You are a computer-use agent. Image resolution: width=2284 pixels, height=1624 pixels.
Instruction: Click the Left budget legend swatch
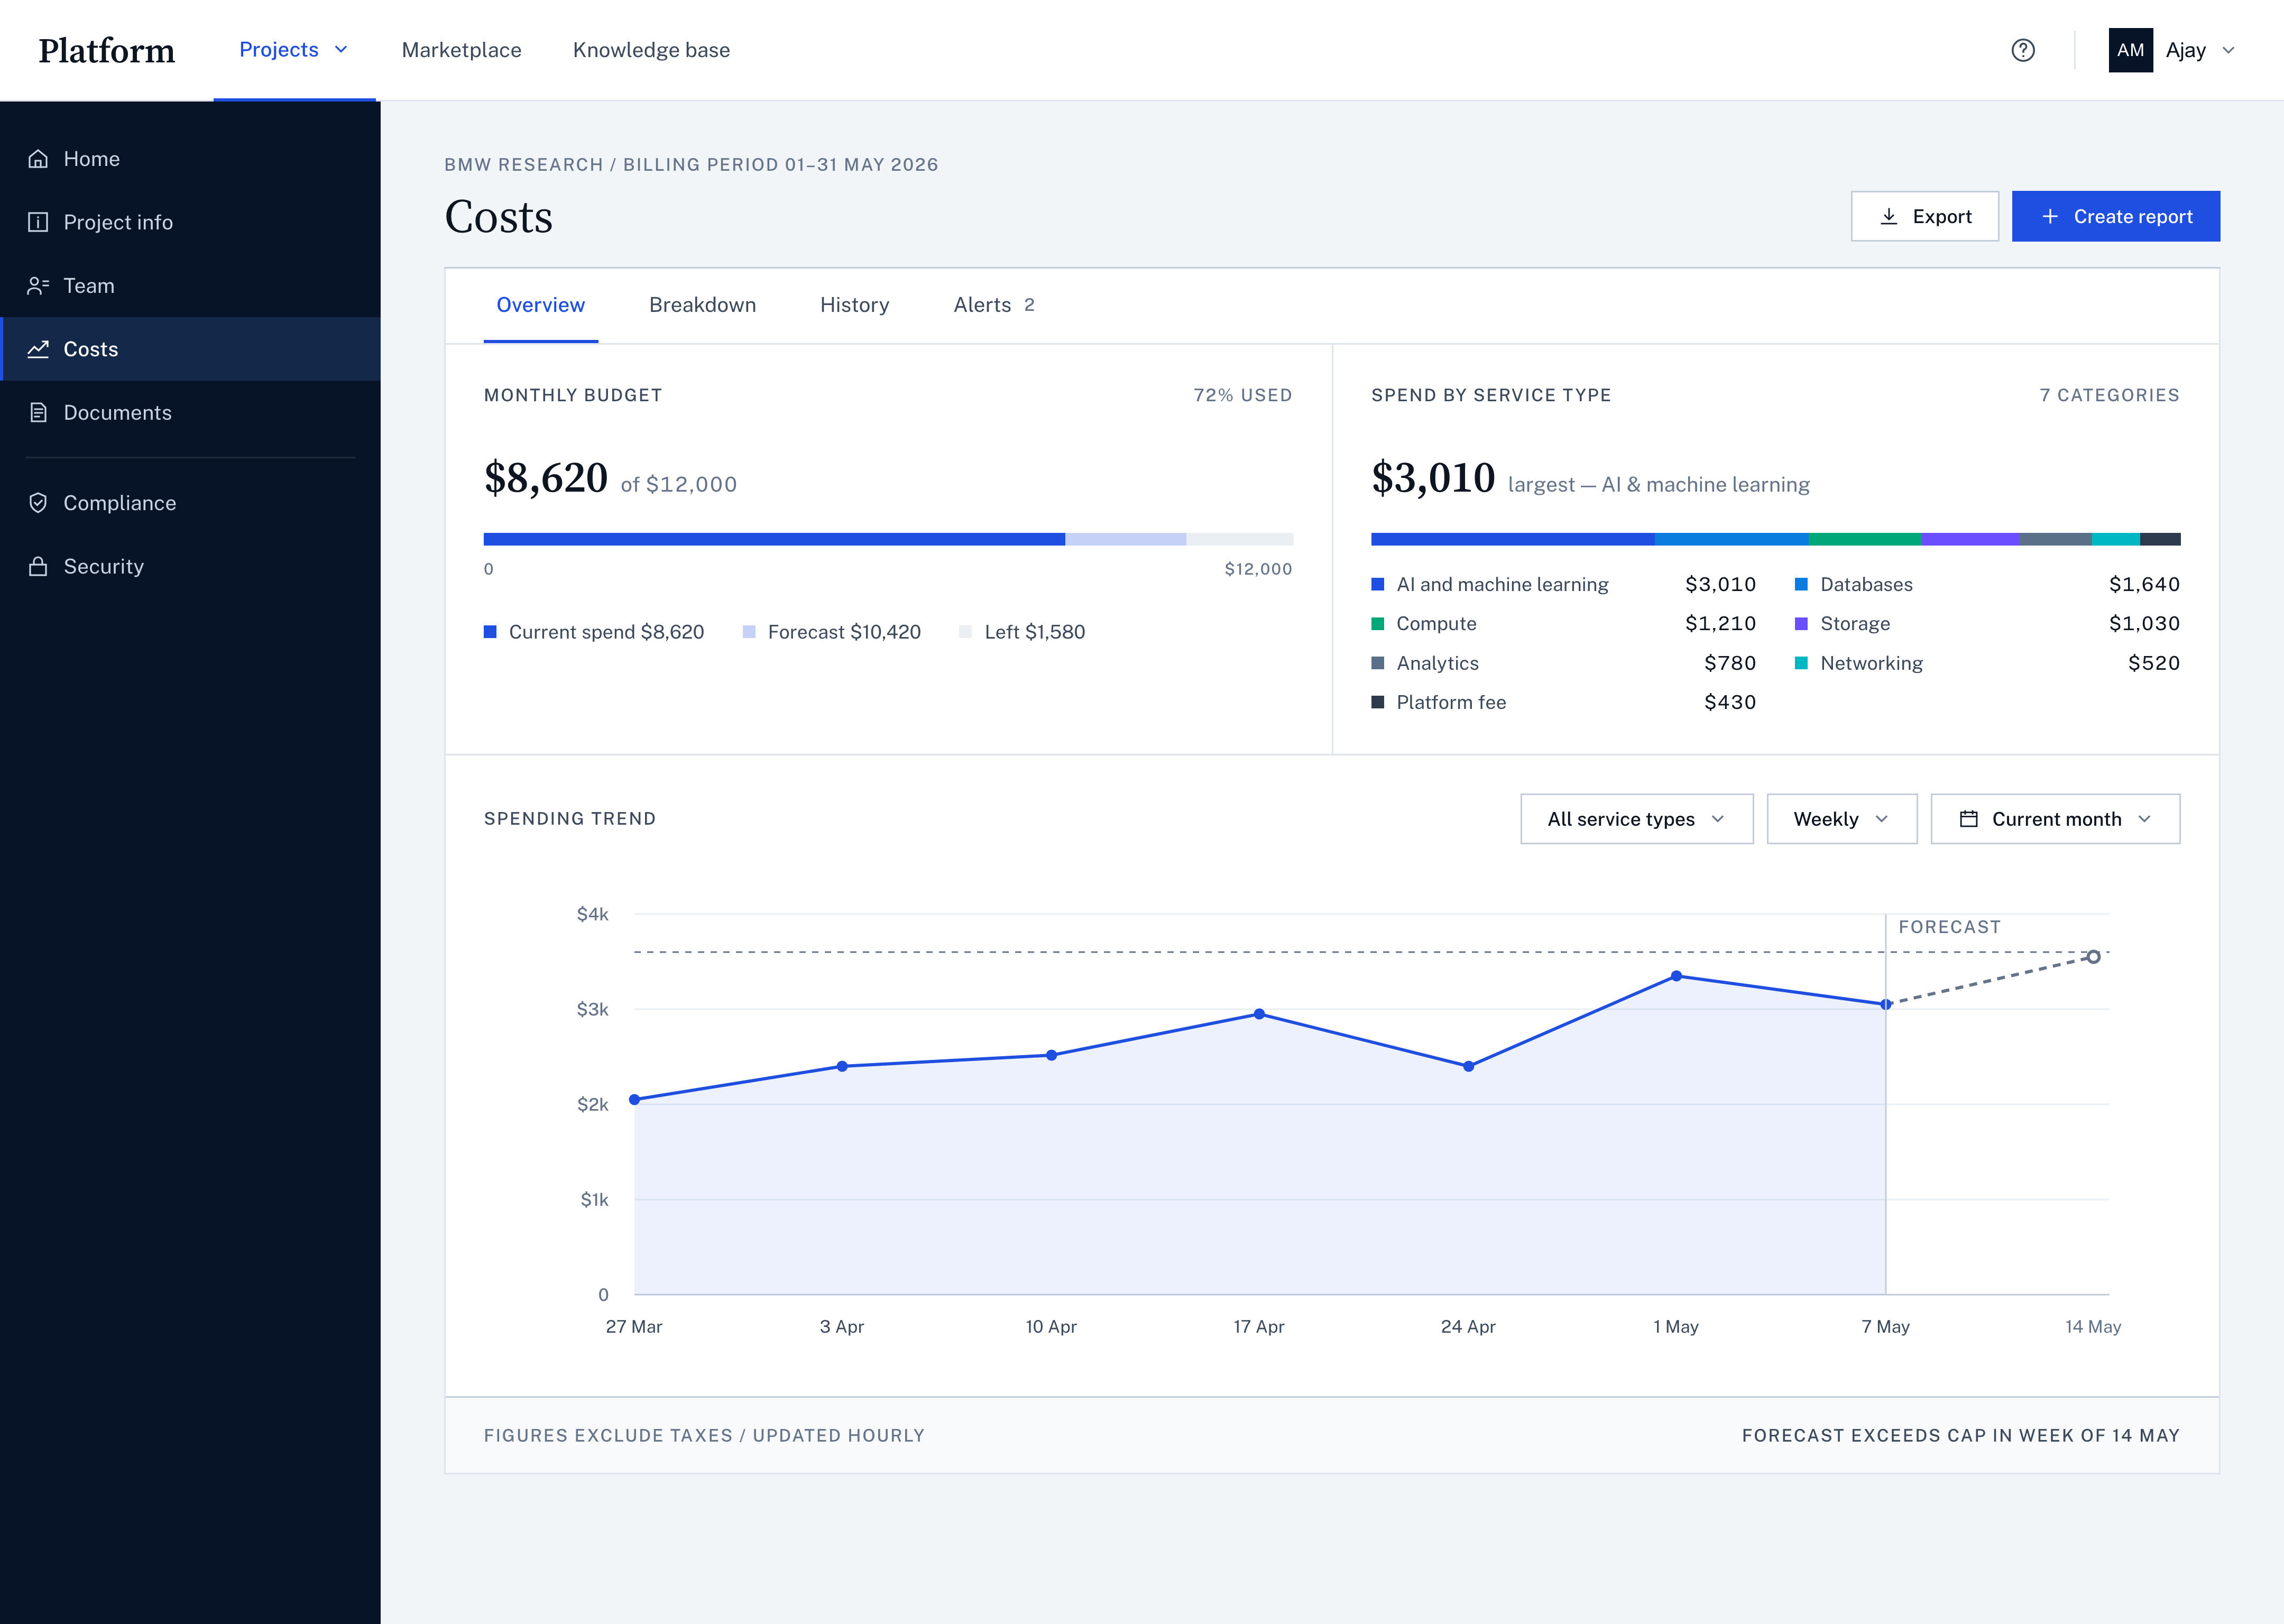click(x=966, y=632)
